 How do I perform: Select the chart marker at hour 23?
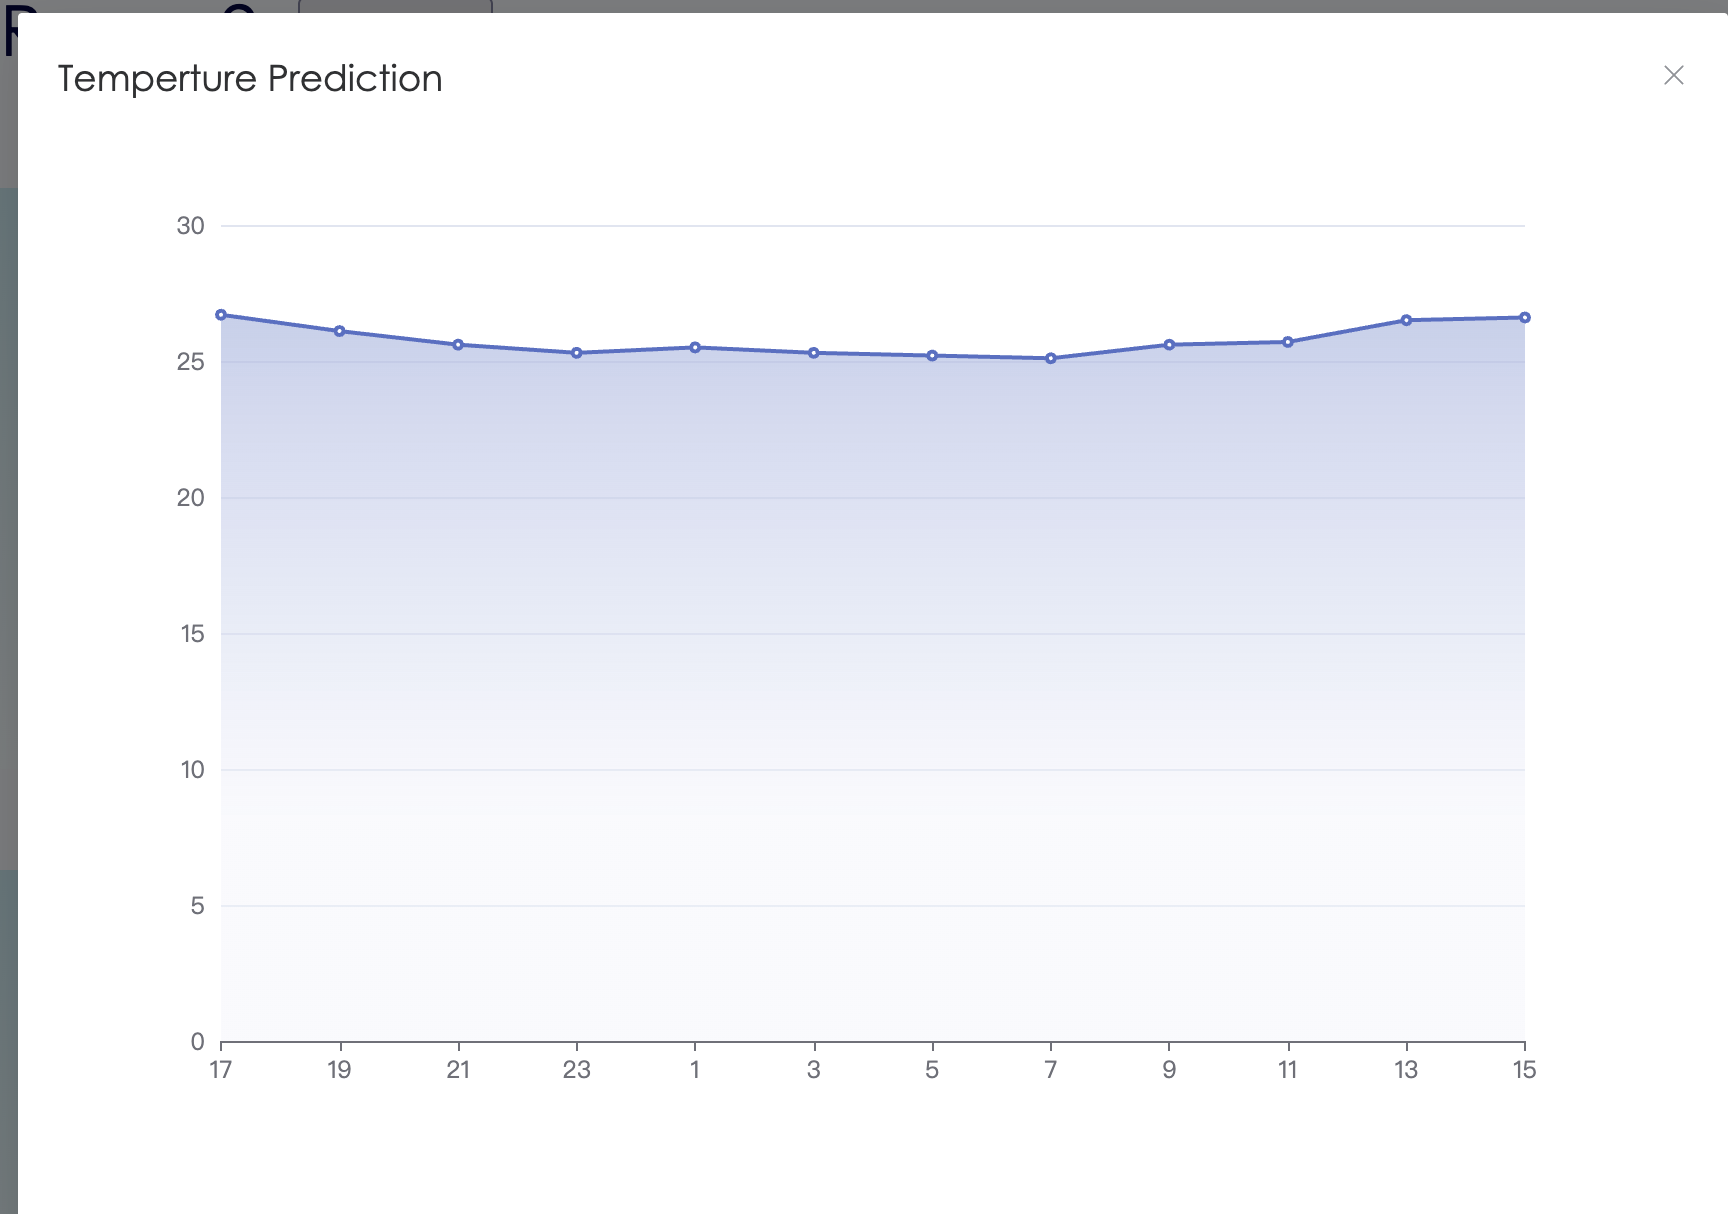[577, 353]
